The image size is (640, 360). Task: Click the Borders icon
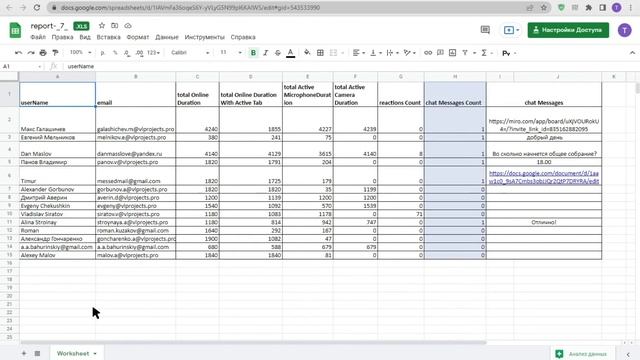(320, 53)
